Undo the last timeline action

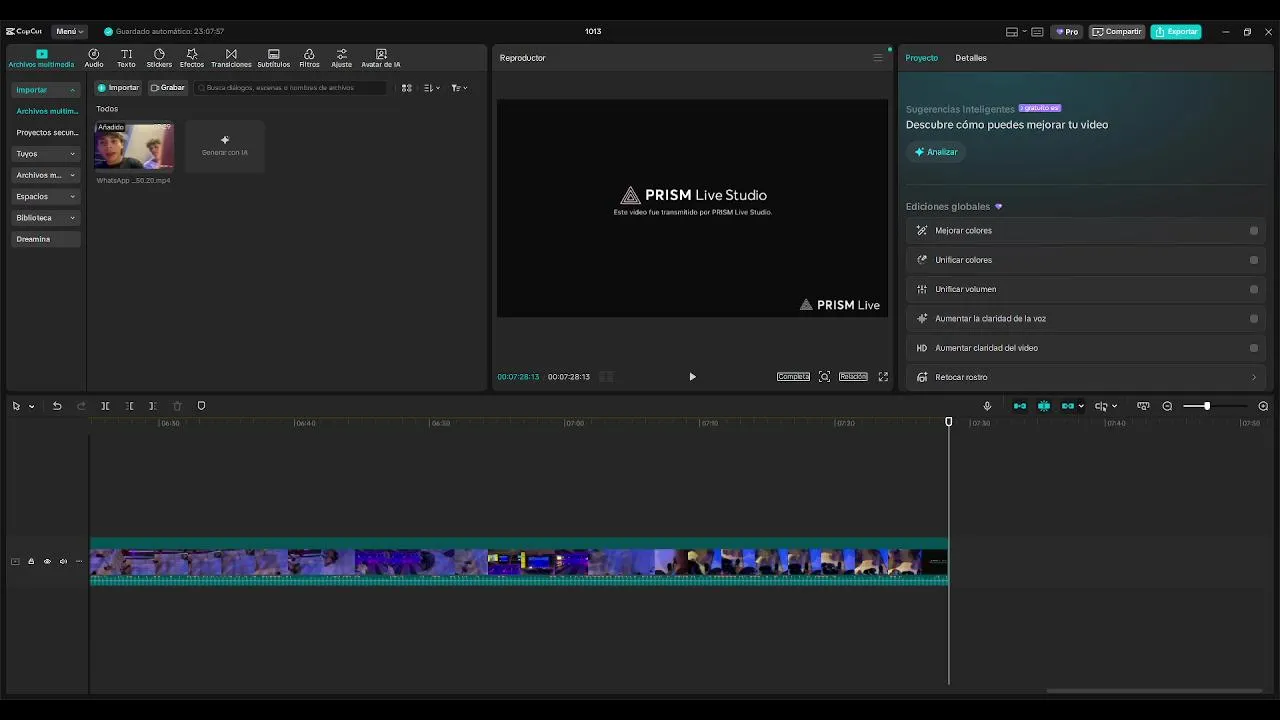[x=57, y=406]
